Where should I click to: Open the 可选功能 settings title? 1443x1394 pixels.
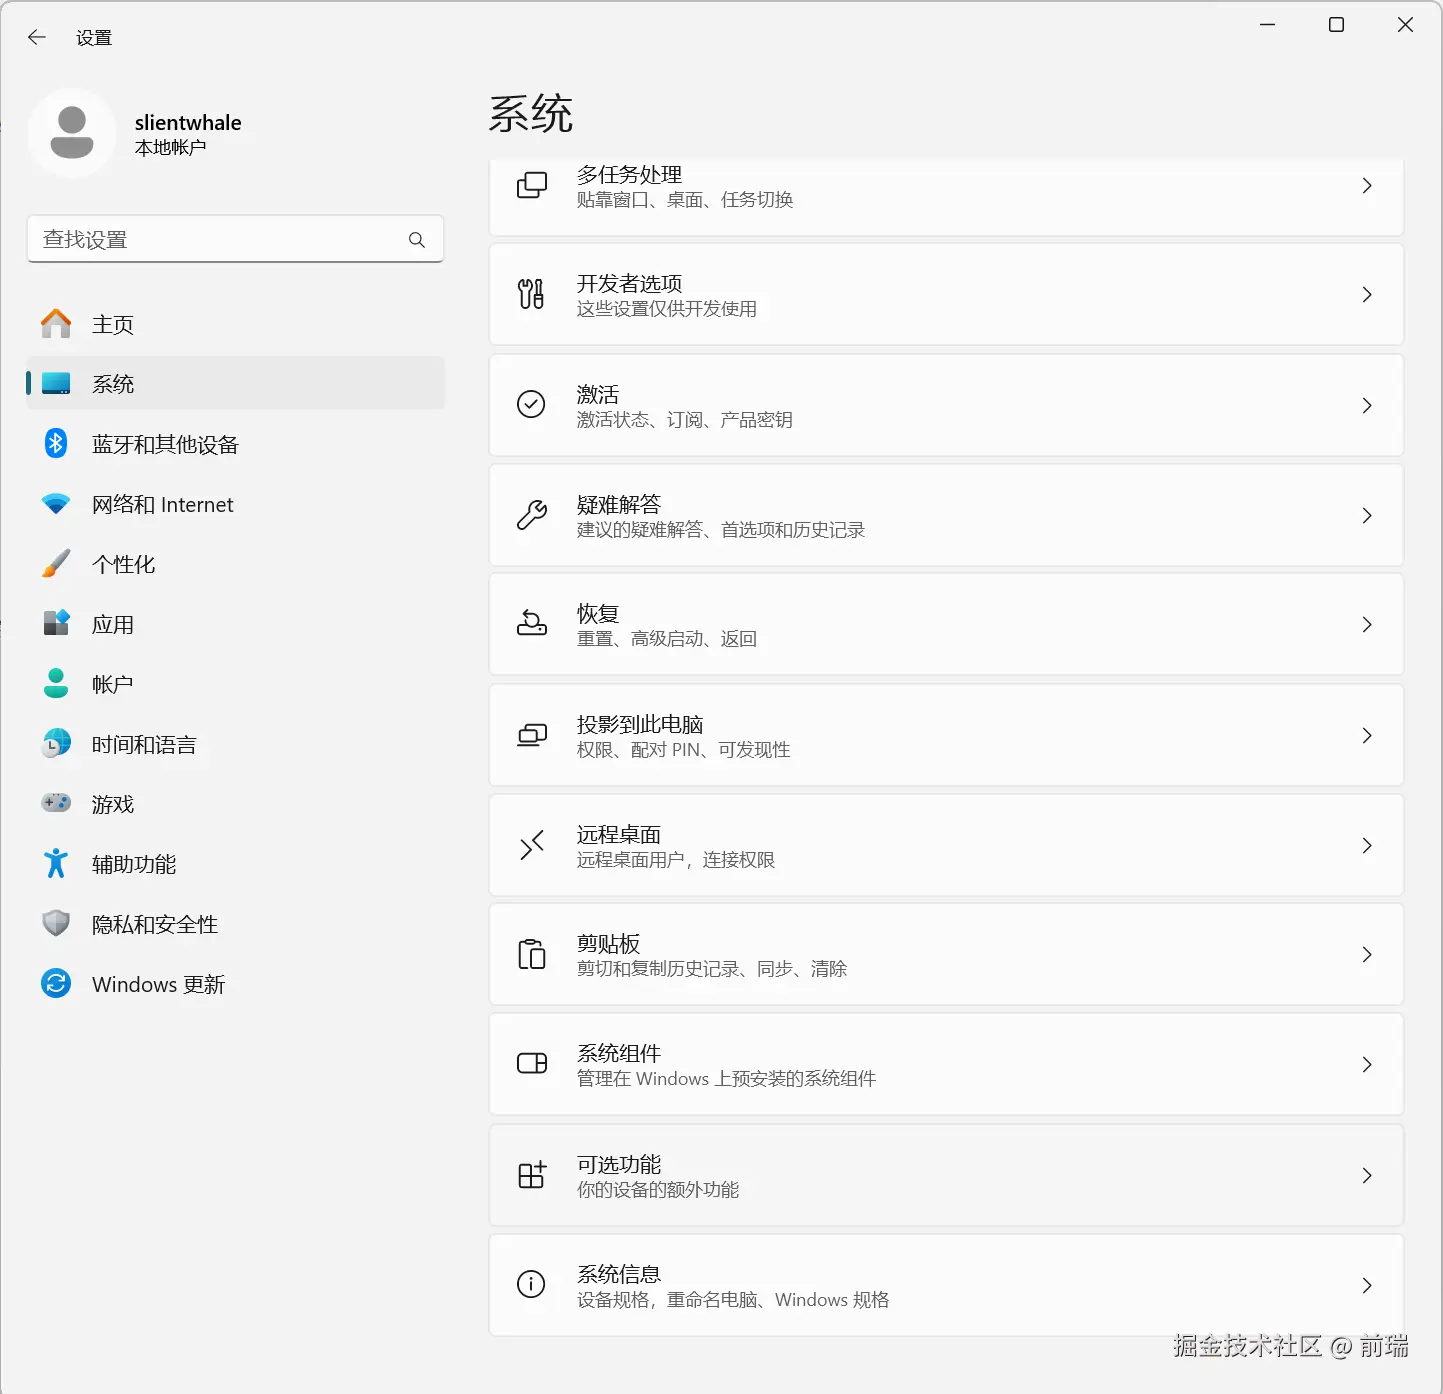[x=619, y=1164]
